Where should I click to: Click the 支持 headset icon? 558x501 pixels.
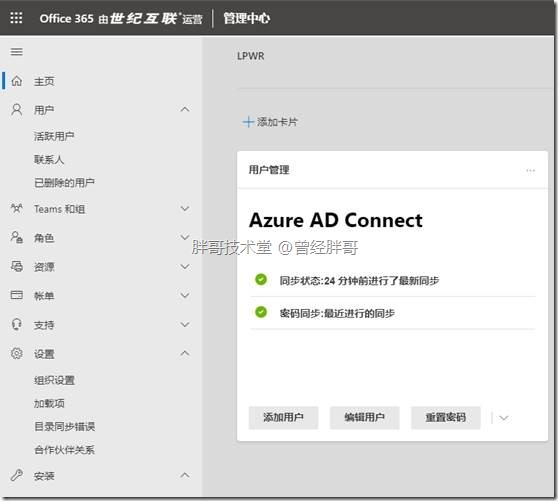coord(17,324)
